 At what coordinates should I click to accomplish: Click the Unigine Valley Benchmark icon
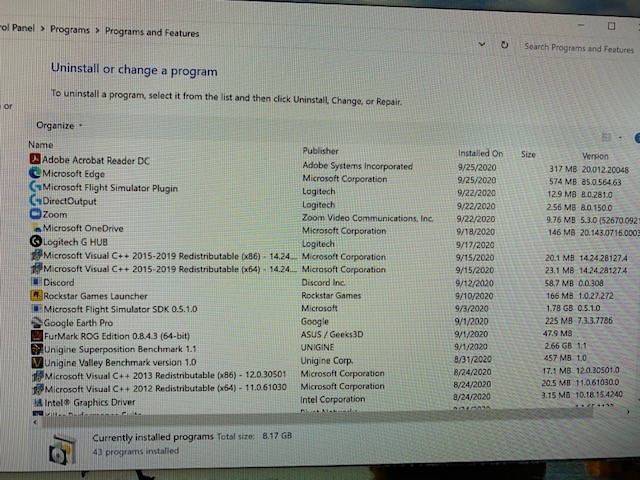pos(38,362)
